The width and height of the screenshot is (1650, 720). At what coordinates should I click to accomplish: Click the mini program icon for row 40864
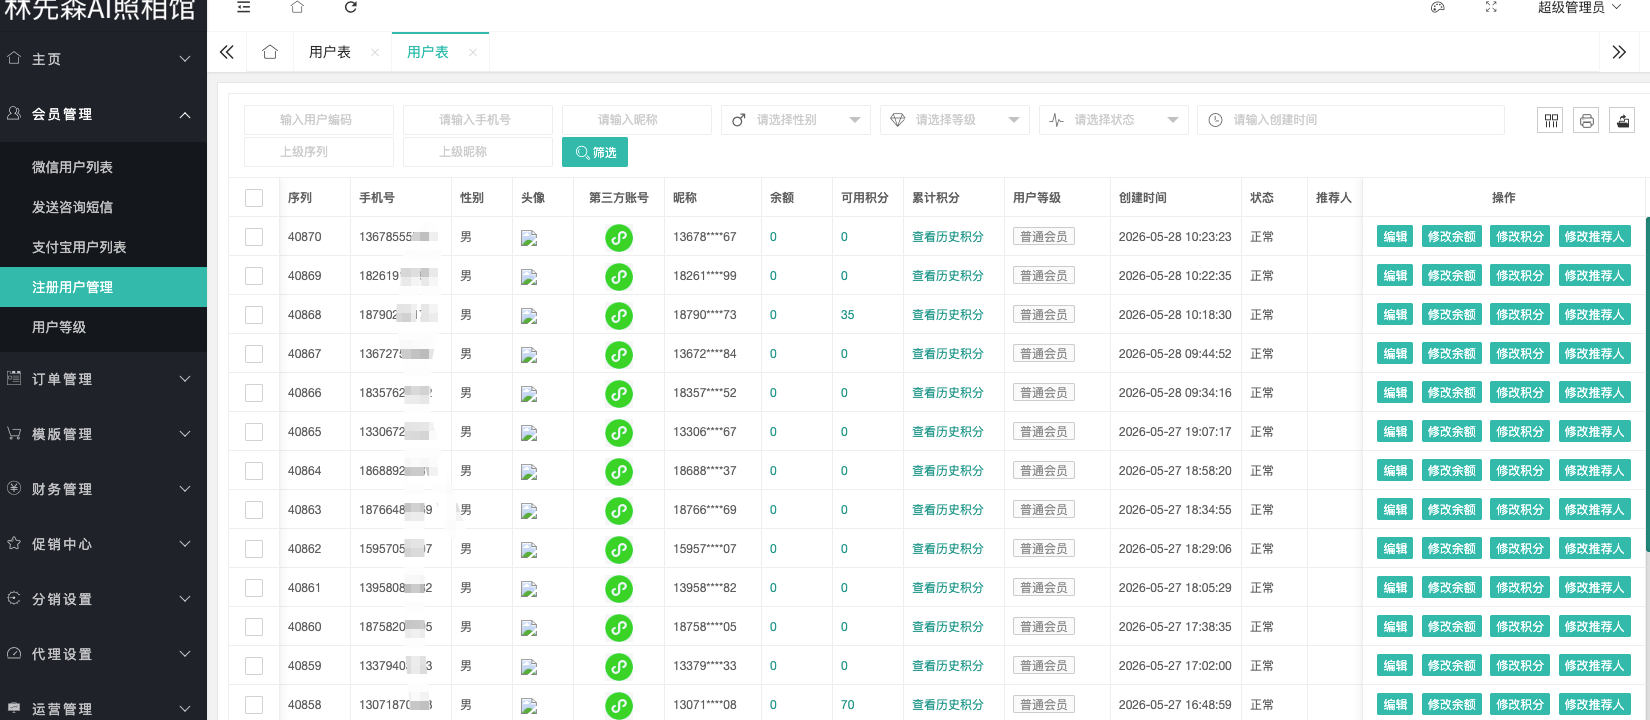pyautogui.click(x=619, y=472)
